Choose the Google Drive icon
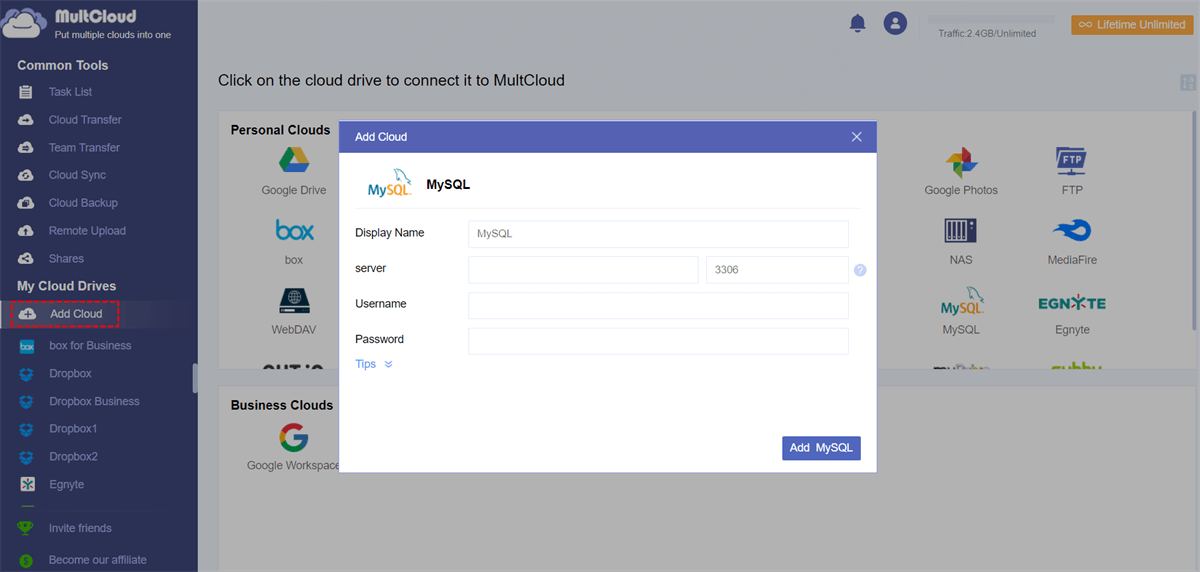This screenshot has height=572, width=1200. (294, 162)
